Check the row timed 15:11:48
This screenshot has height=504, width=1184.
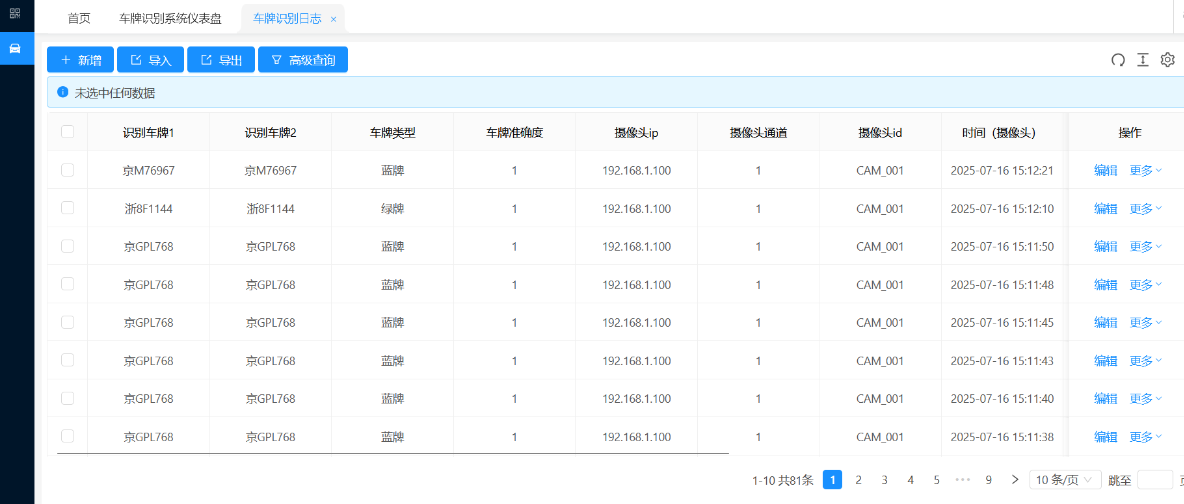pyautogui.click(x=68, y=284)
